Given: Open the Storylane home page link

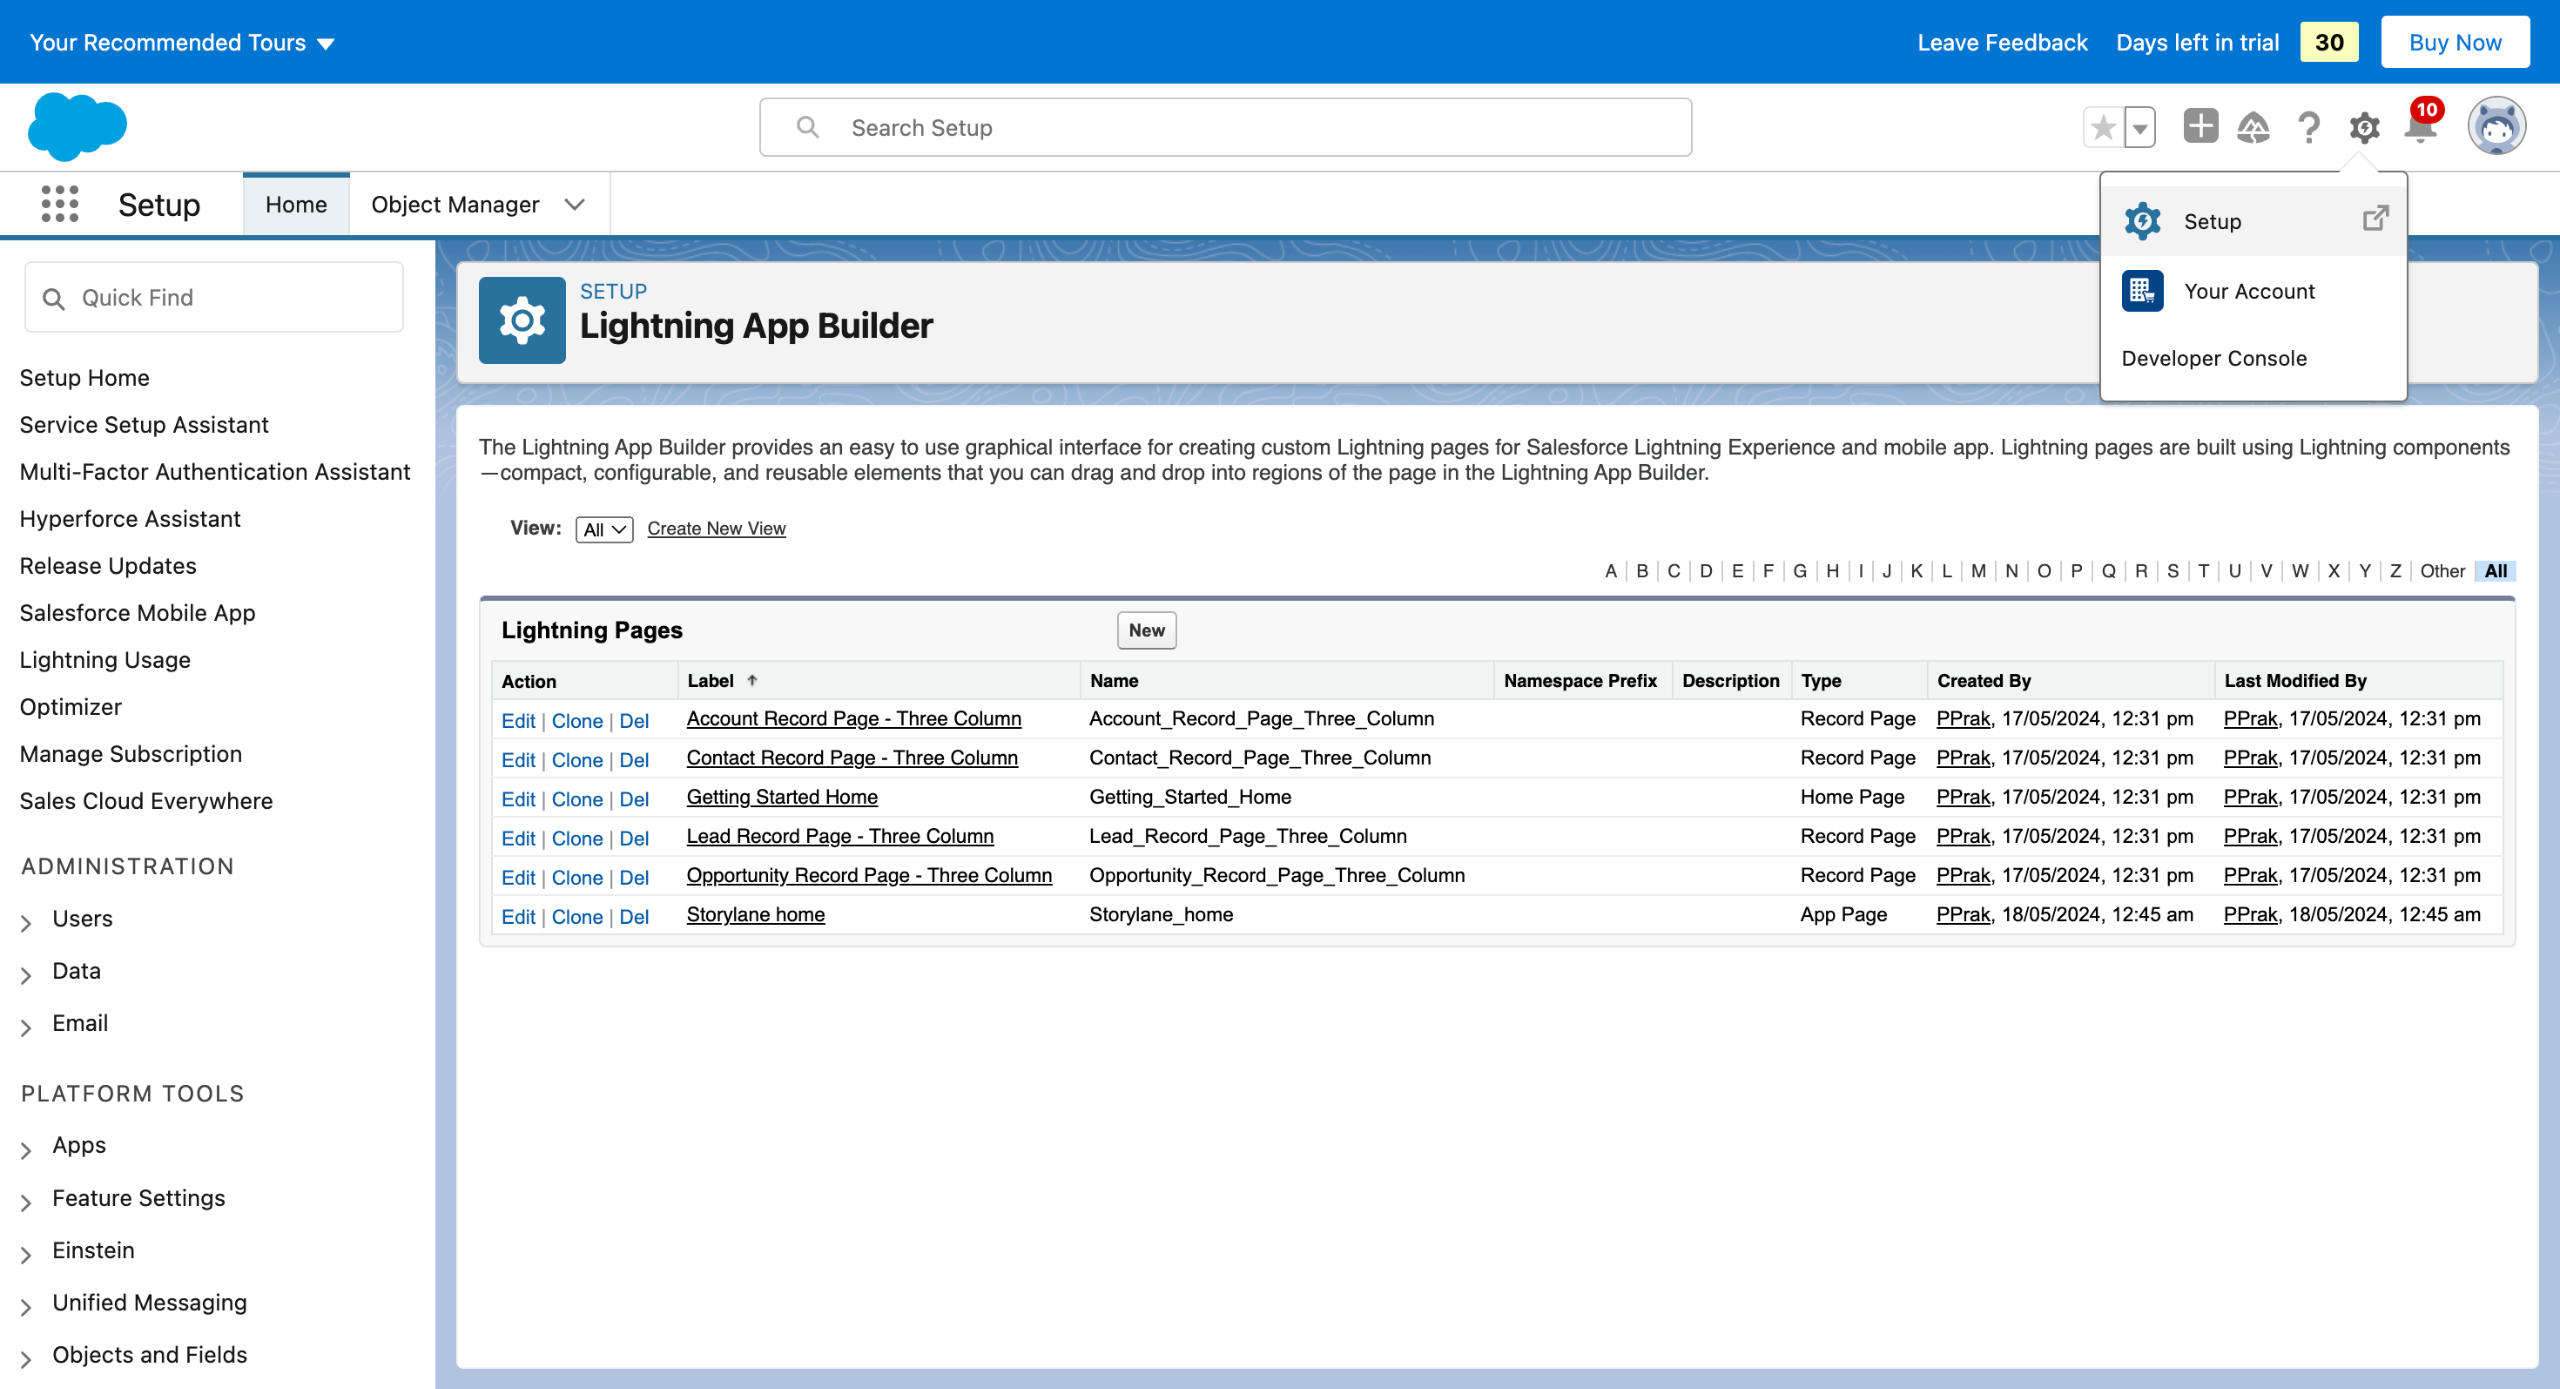Looking at the screenshot, I should pyautogui.click(x=755, y=914).
